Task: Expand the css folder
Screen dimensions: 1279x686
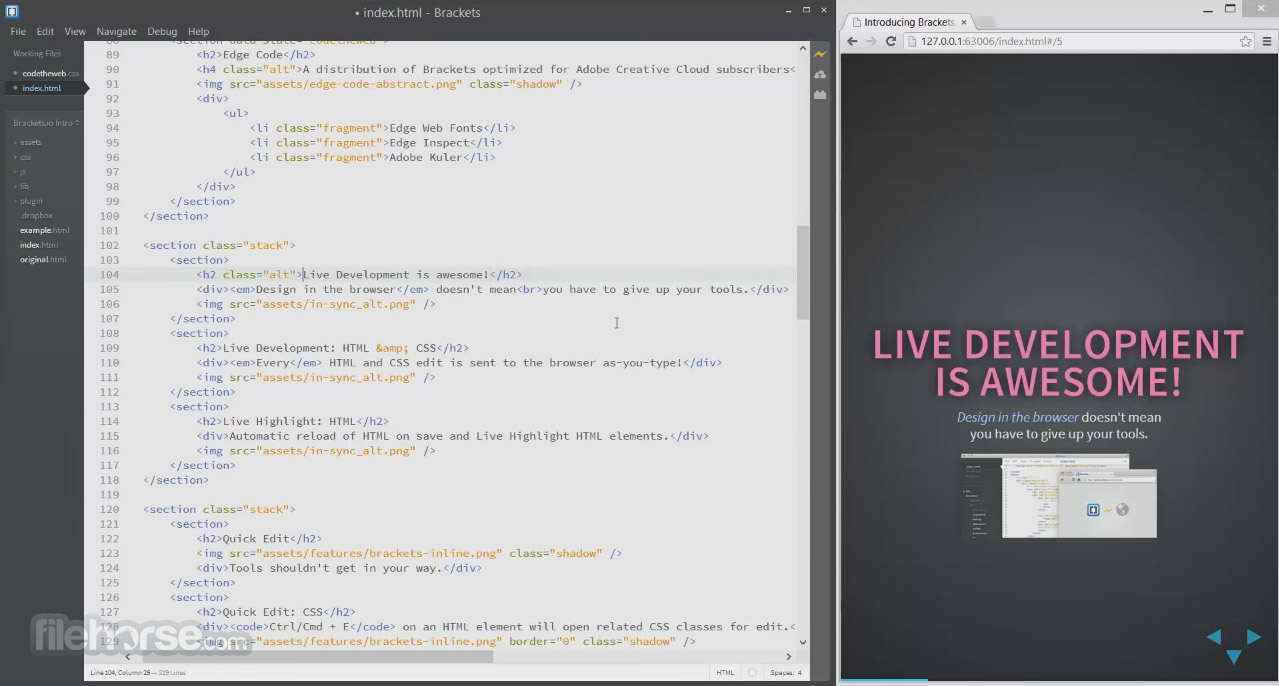Action: tap(25, 157)
